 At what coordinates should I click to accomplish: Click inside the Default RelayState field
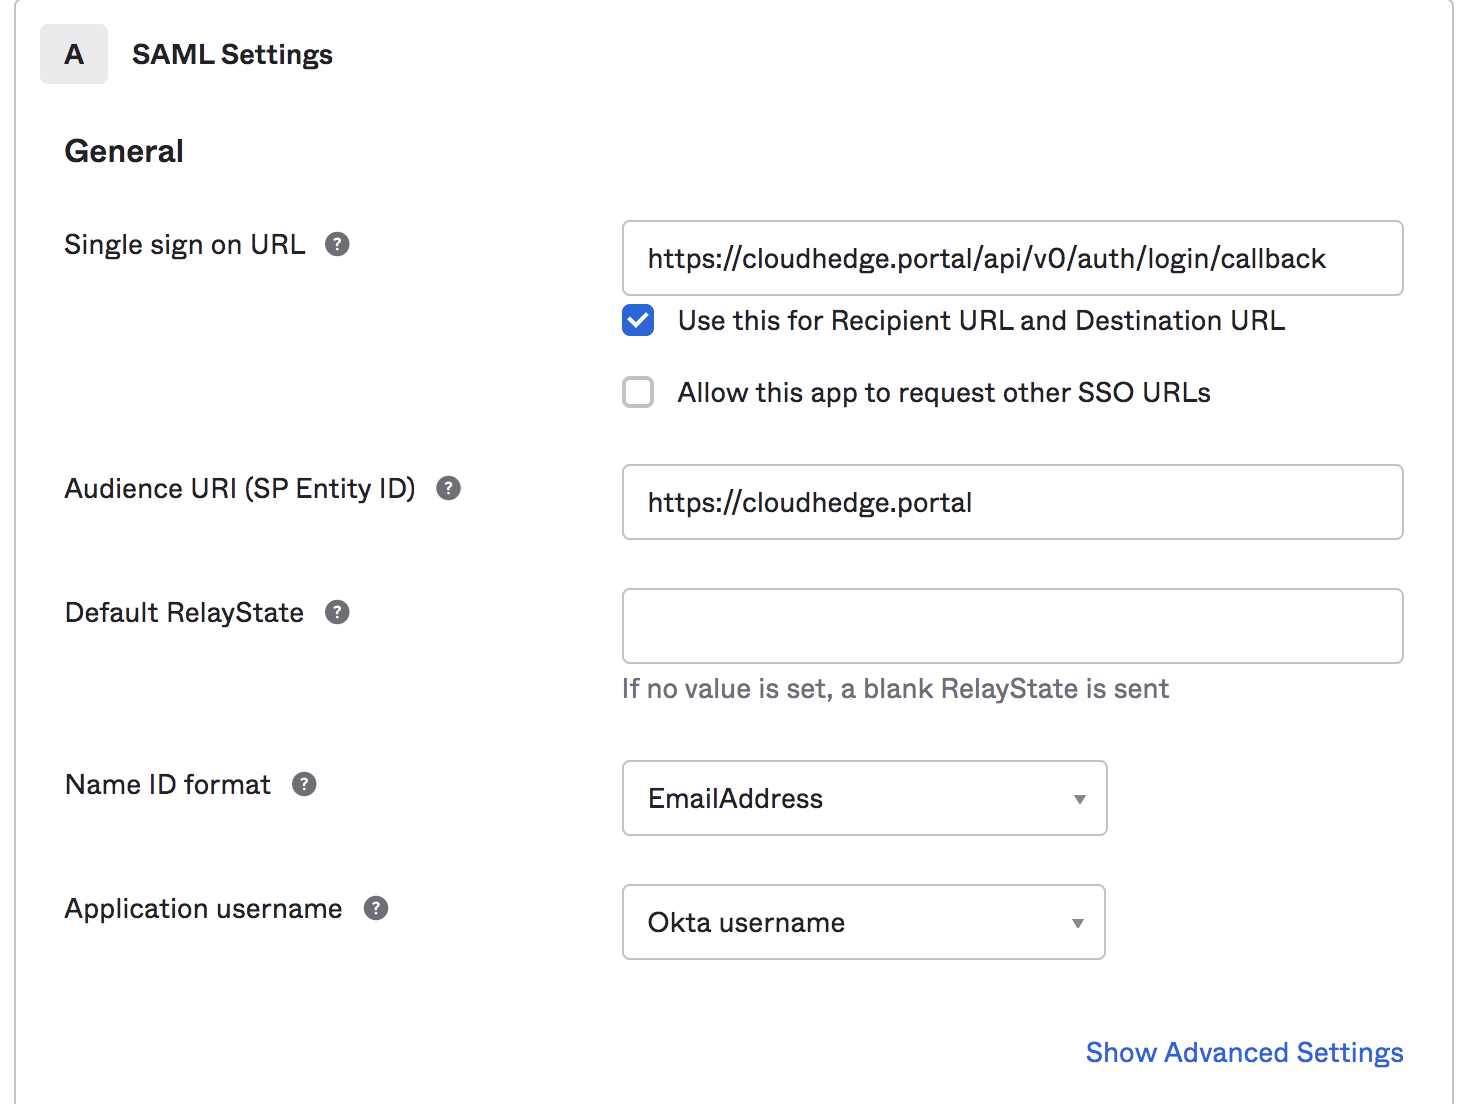click(1012, 626)
